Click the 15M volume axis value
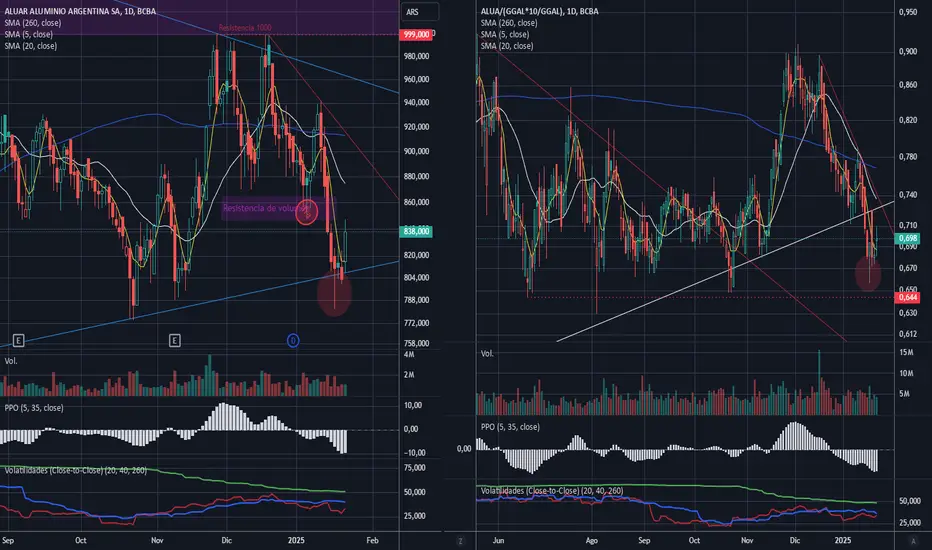The height and width of the screenshot is (550, 932). (906, 353)
